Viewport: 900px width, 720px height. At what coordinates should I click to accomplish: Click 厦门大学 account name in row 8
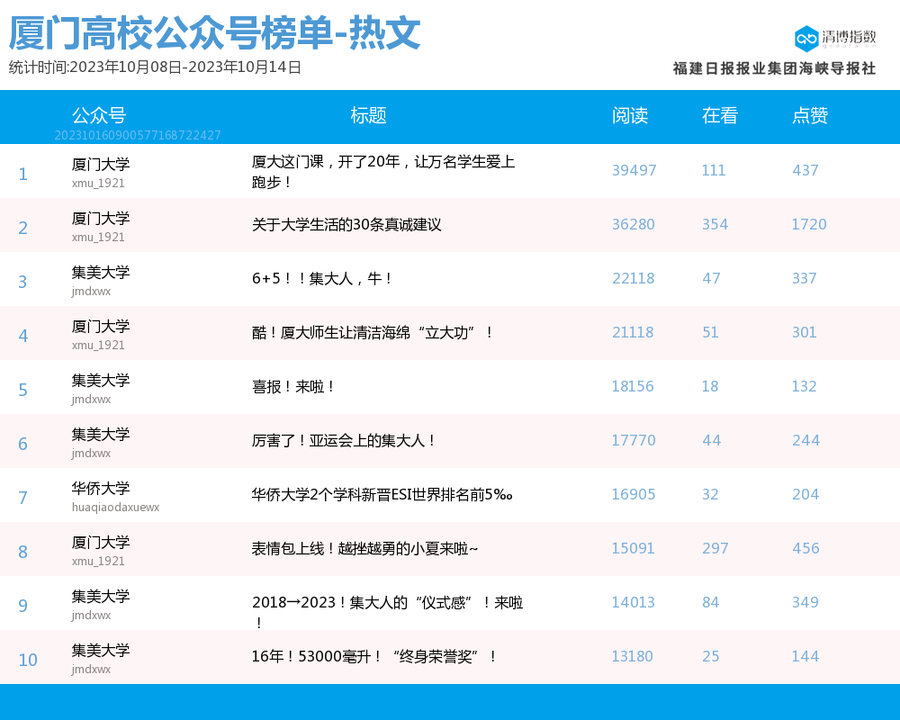click(100, 543)
